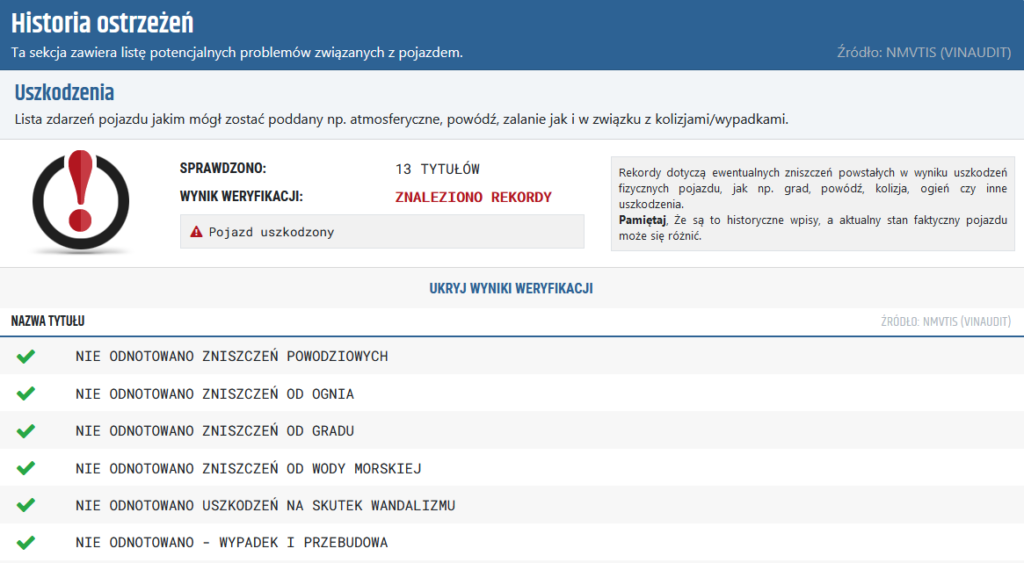
Task: Click the green checkmark for WYPADEK I PRZEBUDOWA
Action: pyautogui.click(x=26, y=542)
